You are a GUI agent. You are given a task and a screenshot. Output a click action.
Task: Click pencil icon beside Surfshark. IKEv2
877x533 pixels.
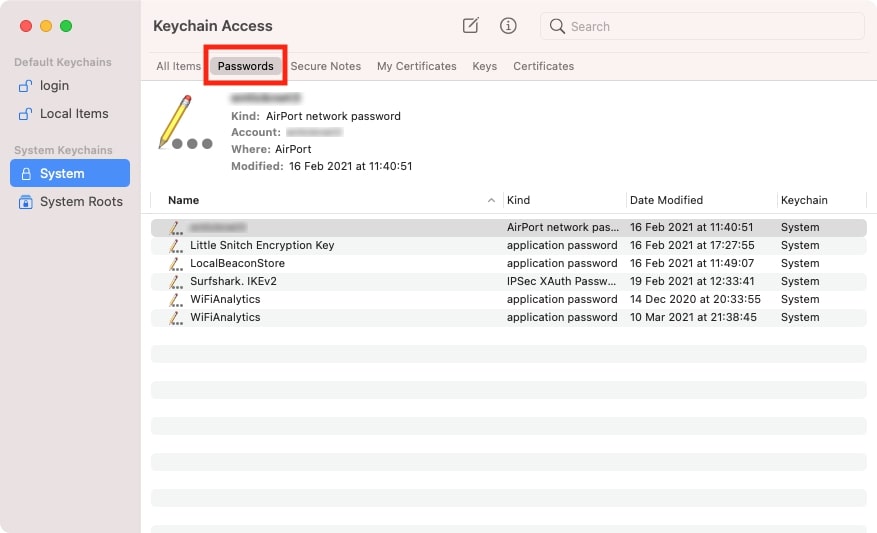[x=176, y=281]
